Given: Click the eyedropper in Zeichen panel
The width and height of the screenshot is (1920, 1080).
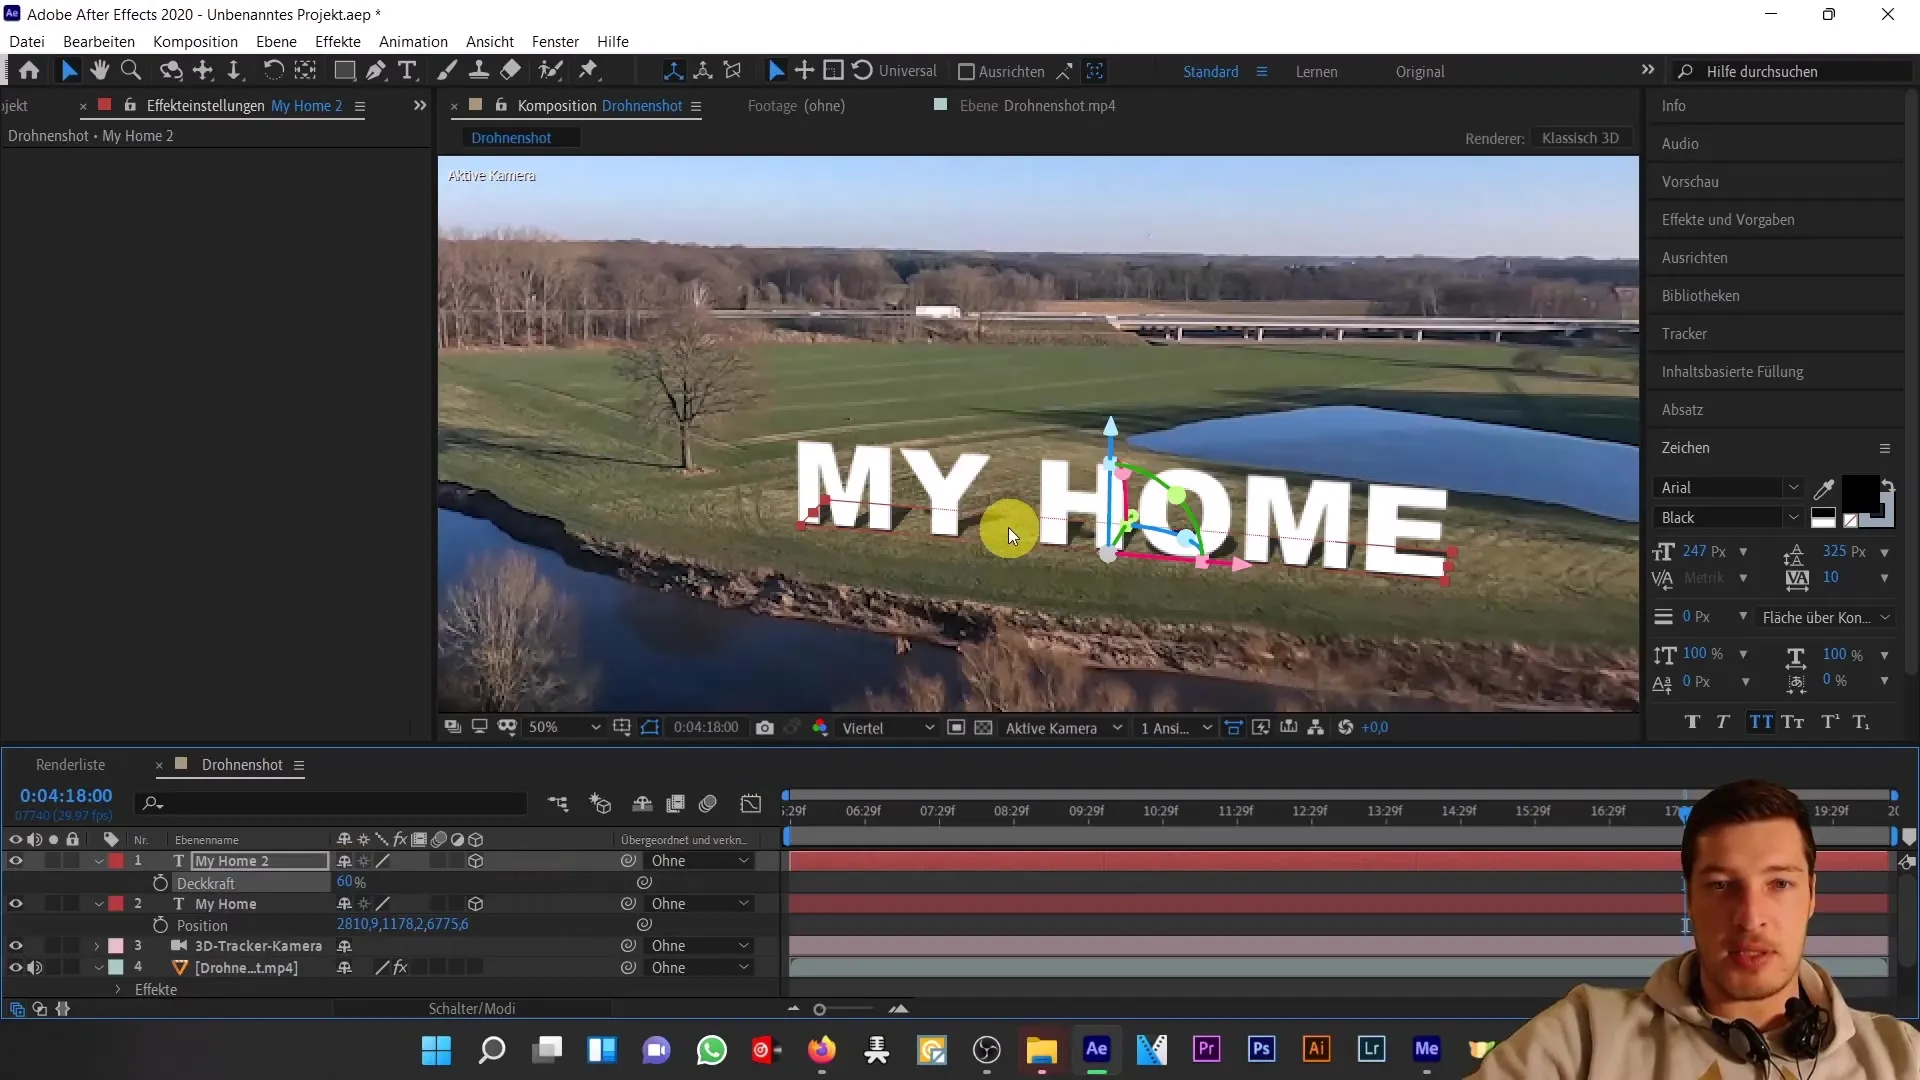Looking at the screenshot, I should point(1824,489).
